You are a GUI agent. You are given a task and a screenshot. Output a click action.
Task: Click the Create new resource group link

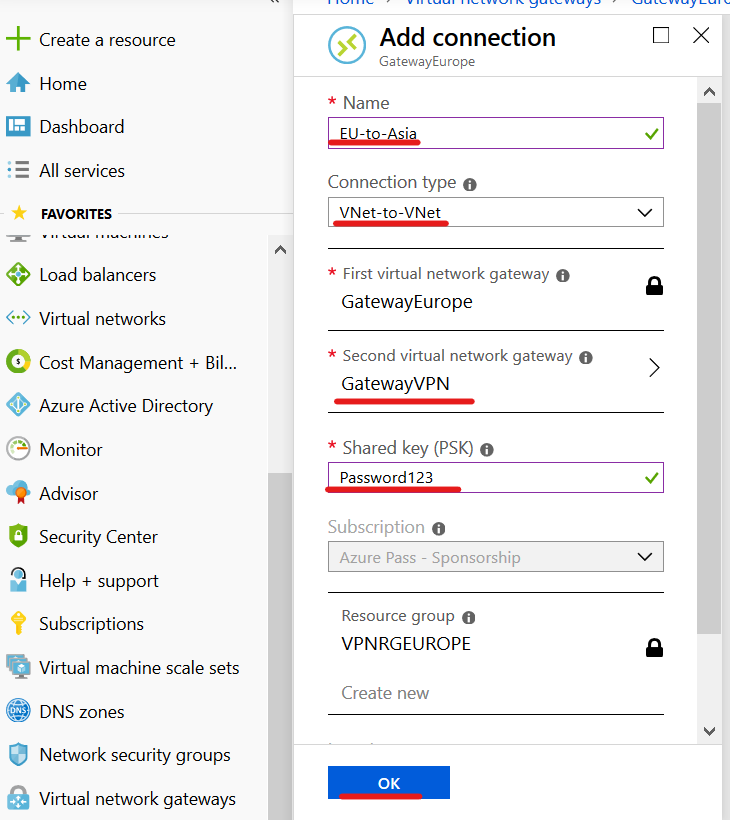(385, 693)
